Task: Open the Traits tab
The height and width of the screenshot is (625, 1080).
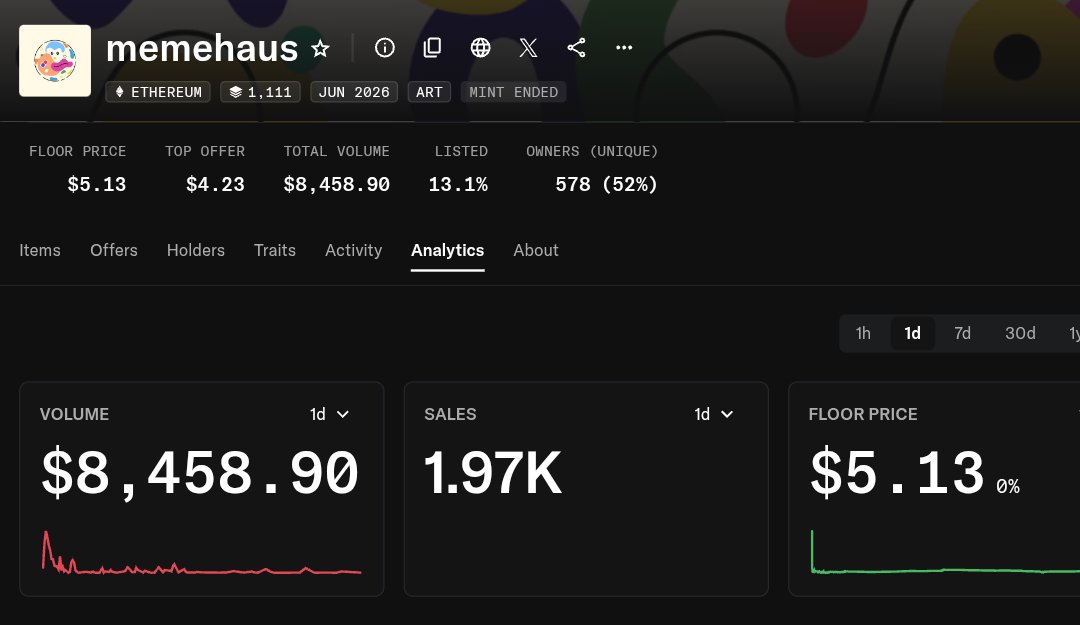Action: tap(275, 250)
